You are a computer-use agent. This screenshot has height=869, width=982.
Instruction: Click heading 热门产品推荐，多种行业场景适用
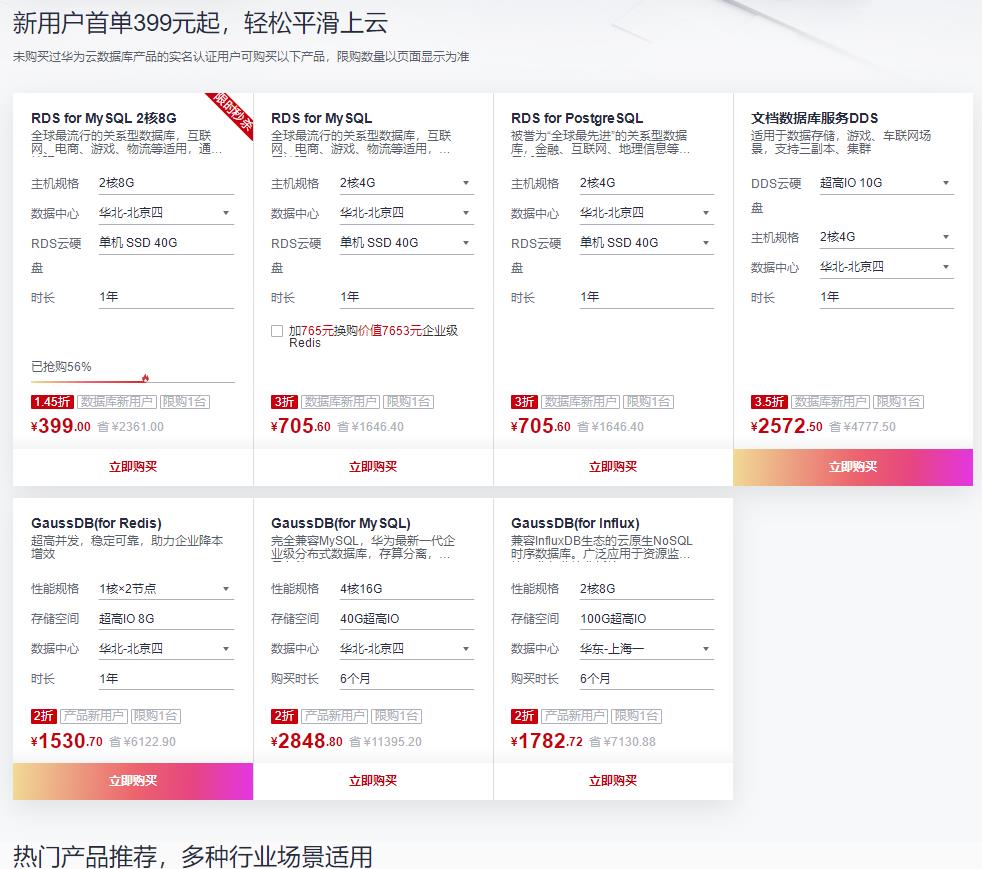pyautogui.click(x=193, y=856)
